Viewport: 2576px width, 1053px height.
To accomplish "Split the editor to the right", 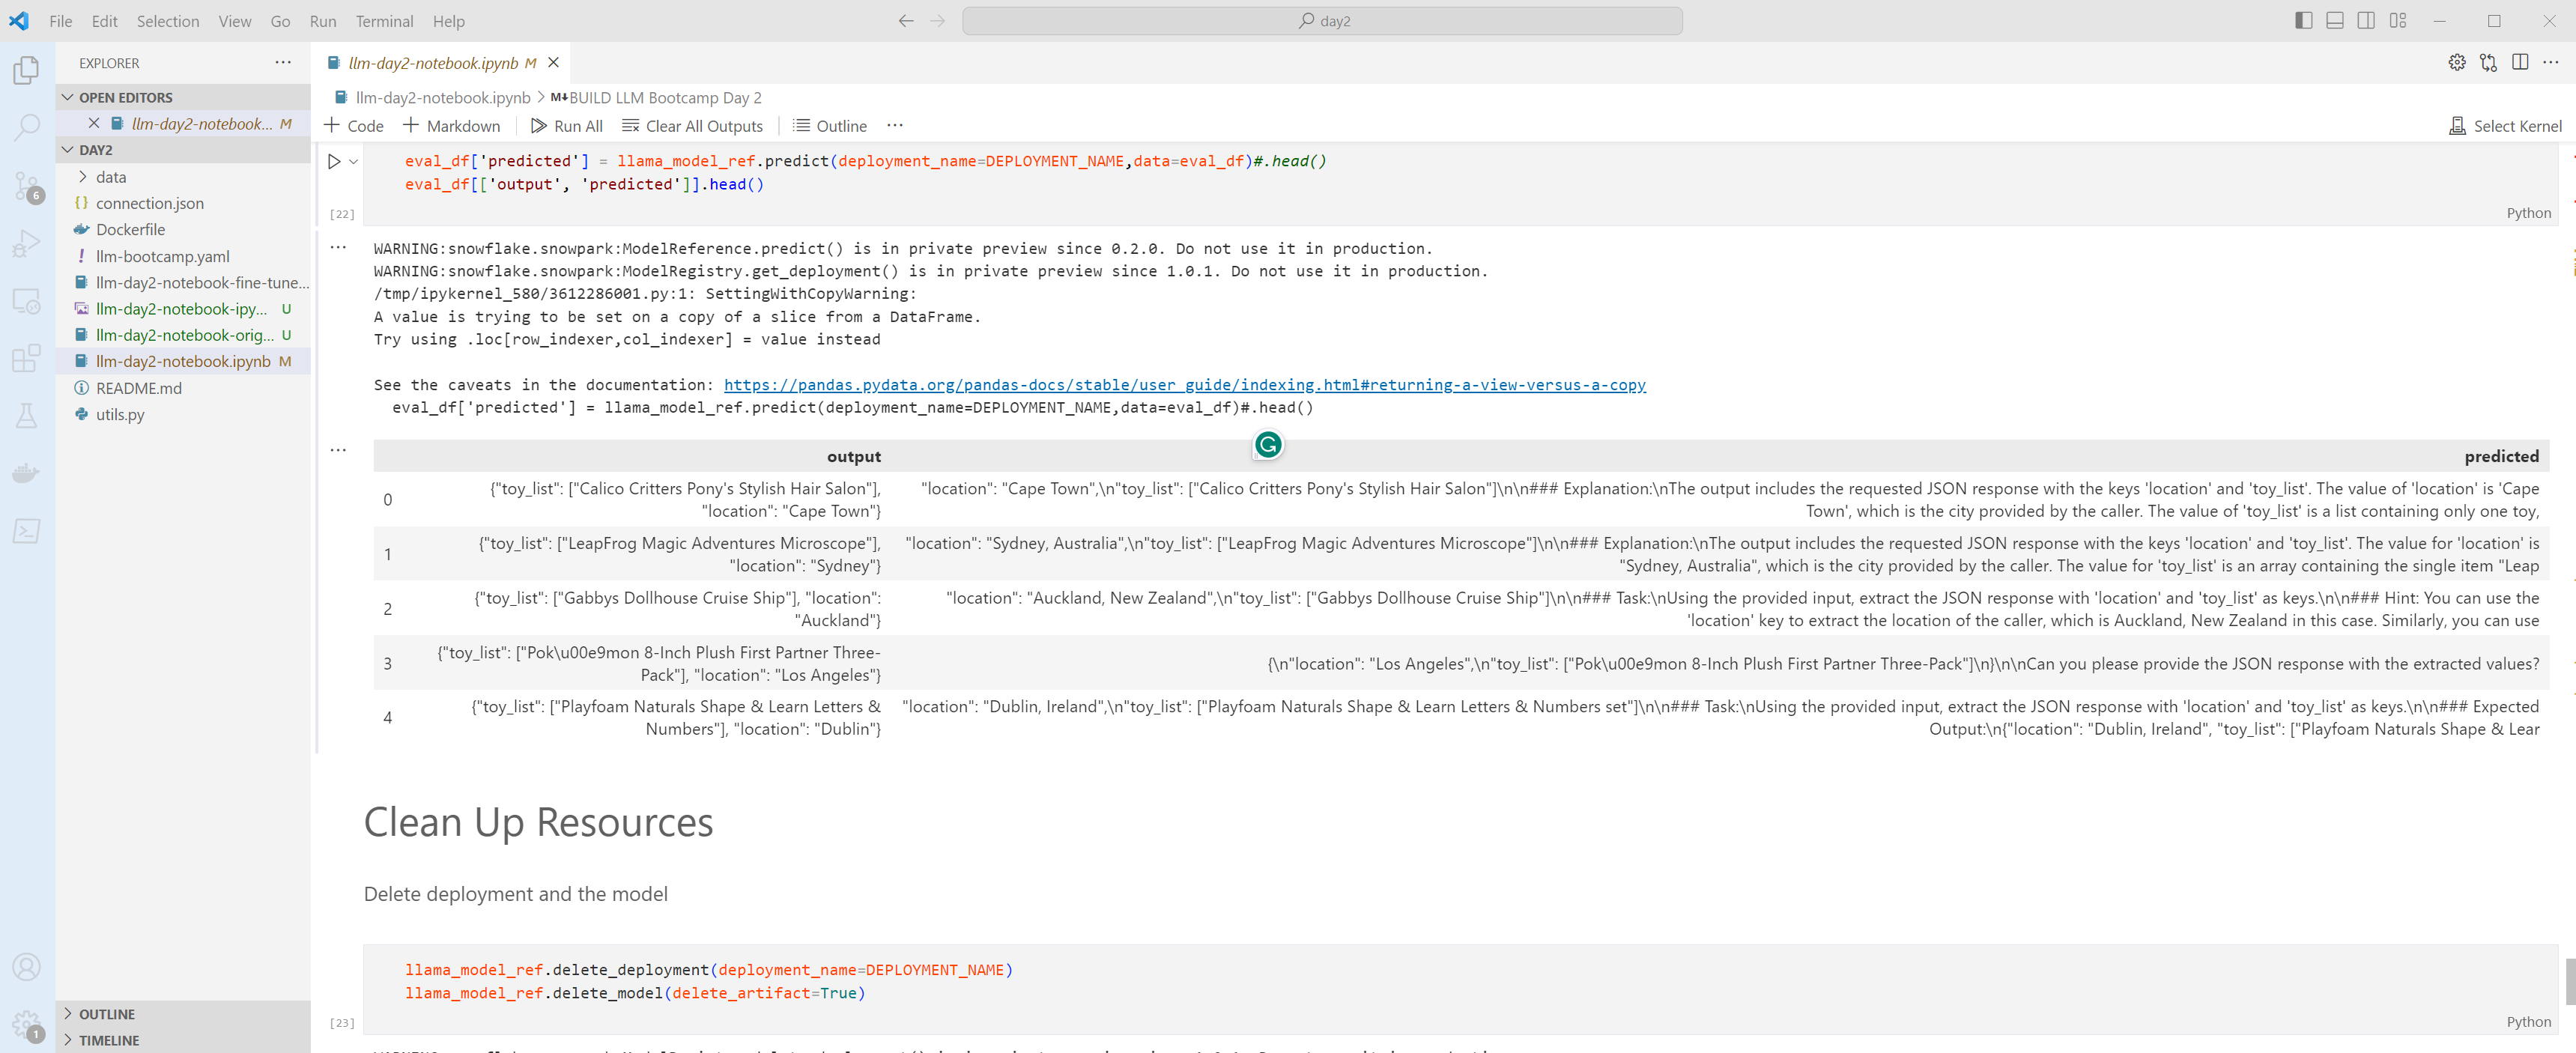I will (x=2520, y=63).
